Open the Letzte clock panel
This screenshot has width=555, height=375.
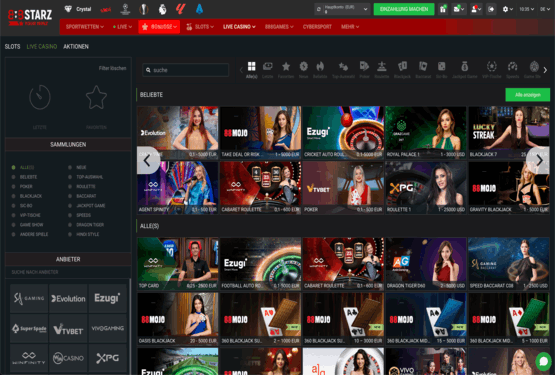pyautogui.click(x=40, y=97)
